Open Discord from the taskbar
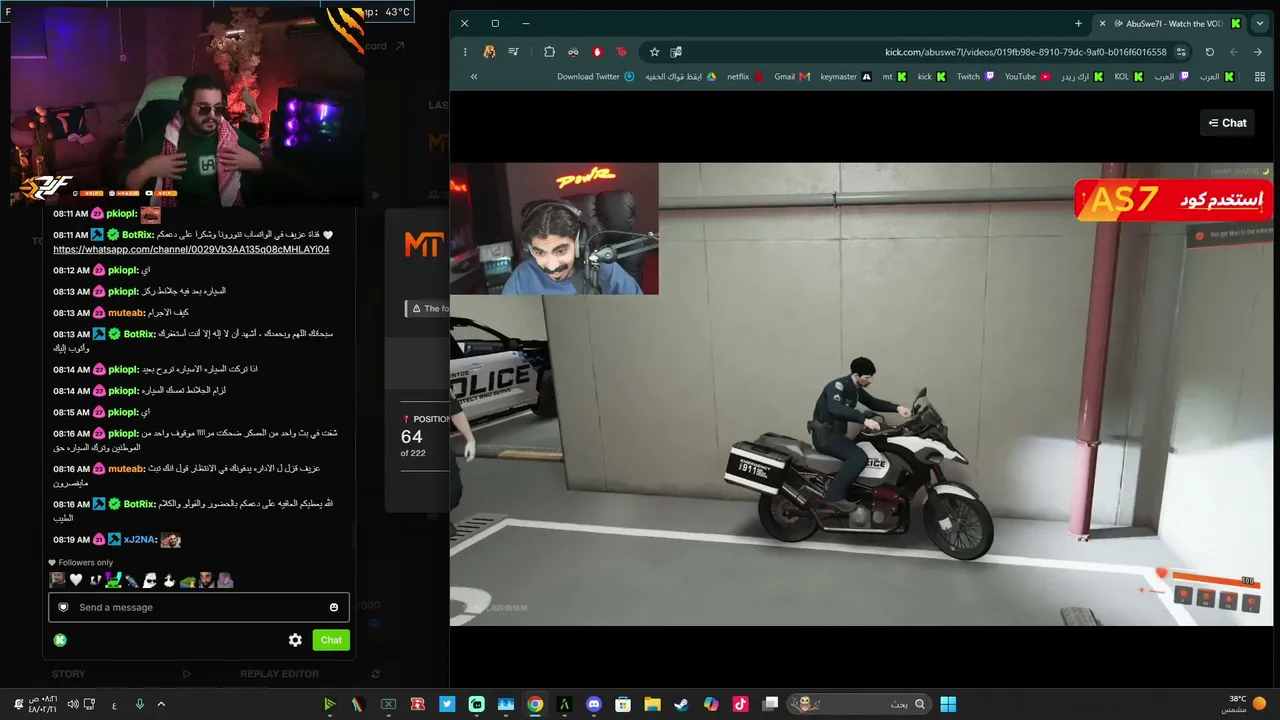1280x720 pixels. pyautogui.click(x=594, y=704)
